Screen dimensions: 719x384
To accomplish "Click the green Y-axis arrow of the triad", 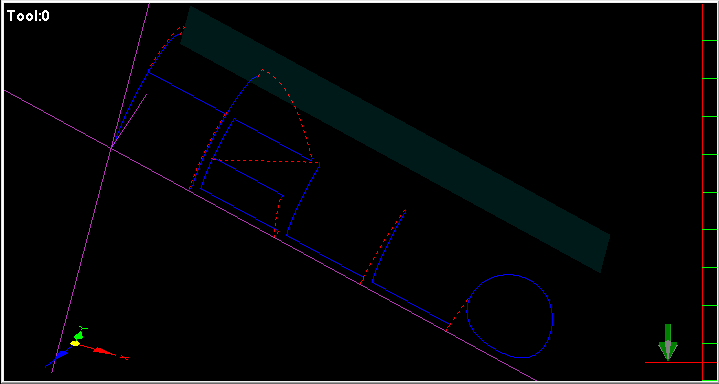I will pos(78,335).
